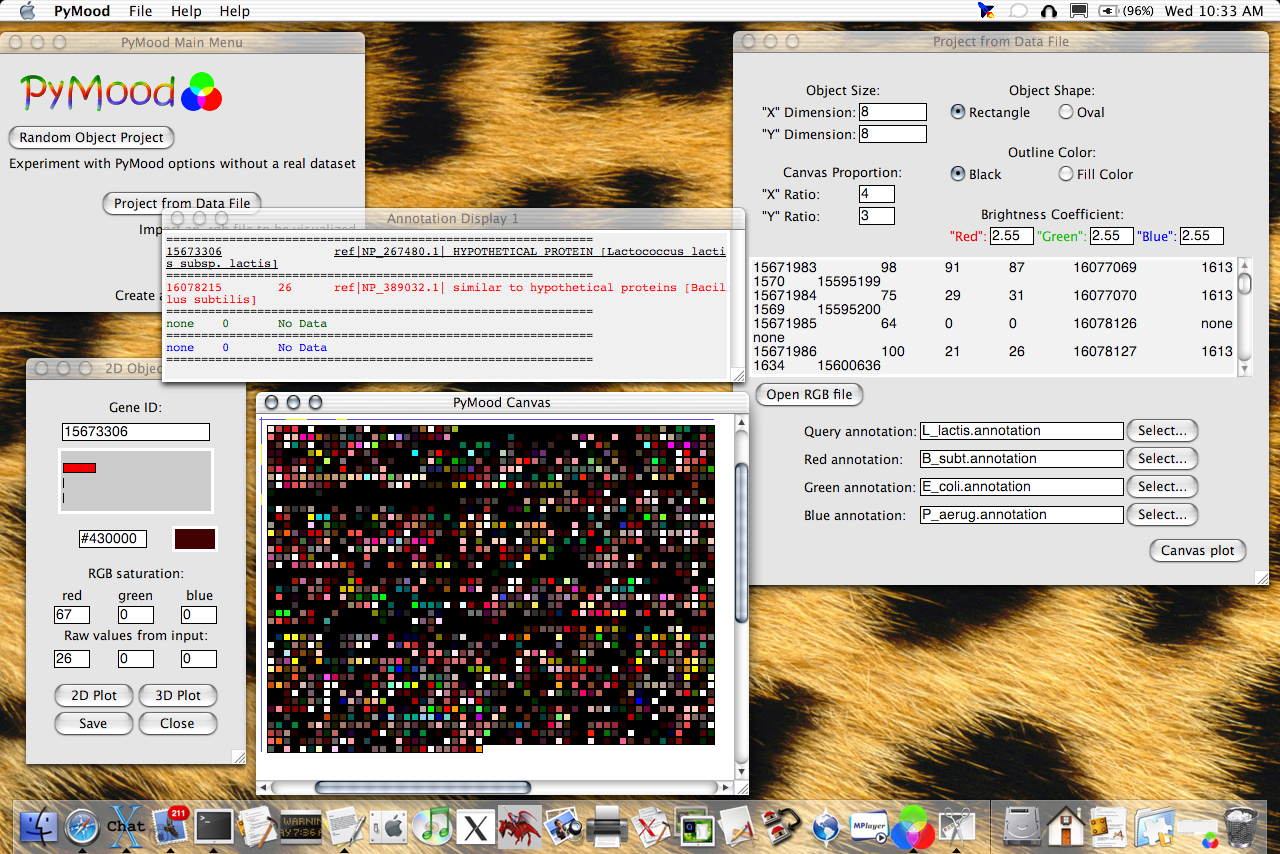Click the headphones icon in menu bar
The image size is (1280, 854).
point(1049,11)
